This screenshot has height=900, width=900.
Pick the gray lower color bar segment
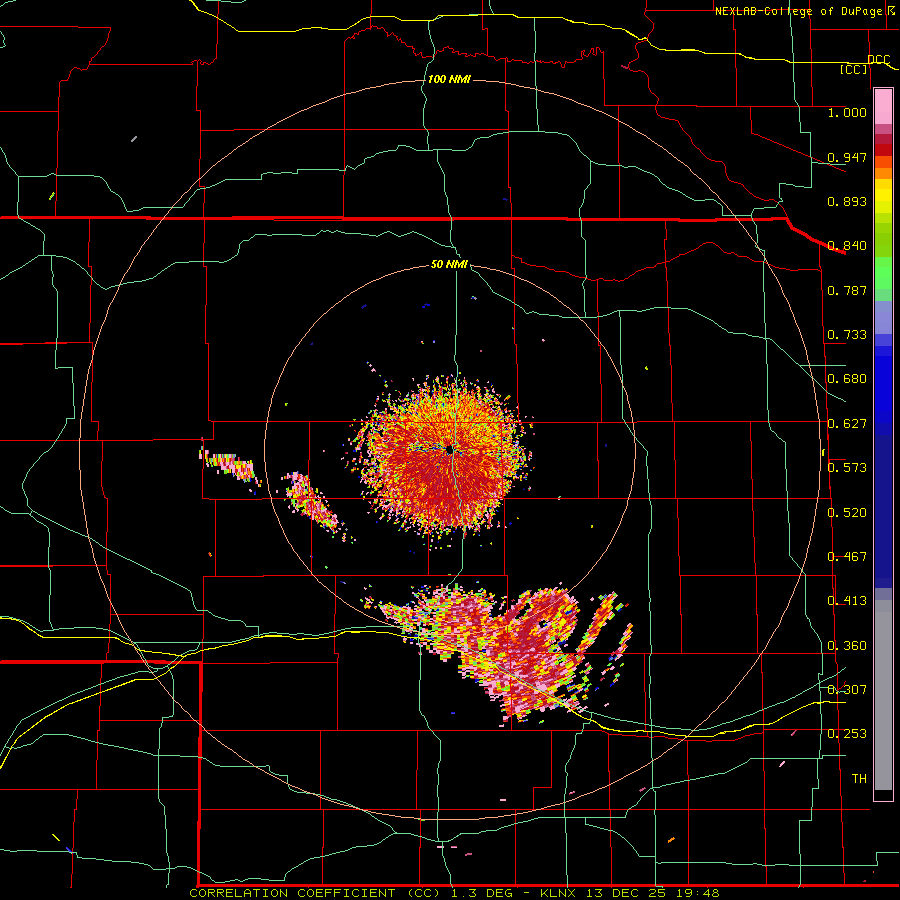(x=883, y=695)
